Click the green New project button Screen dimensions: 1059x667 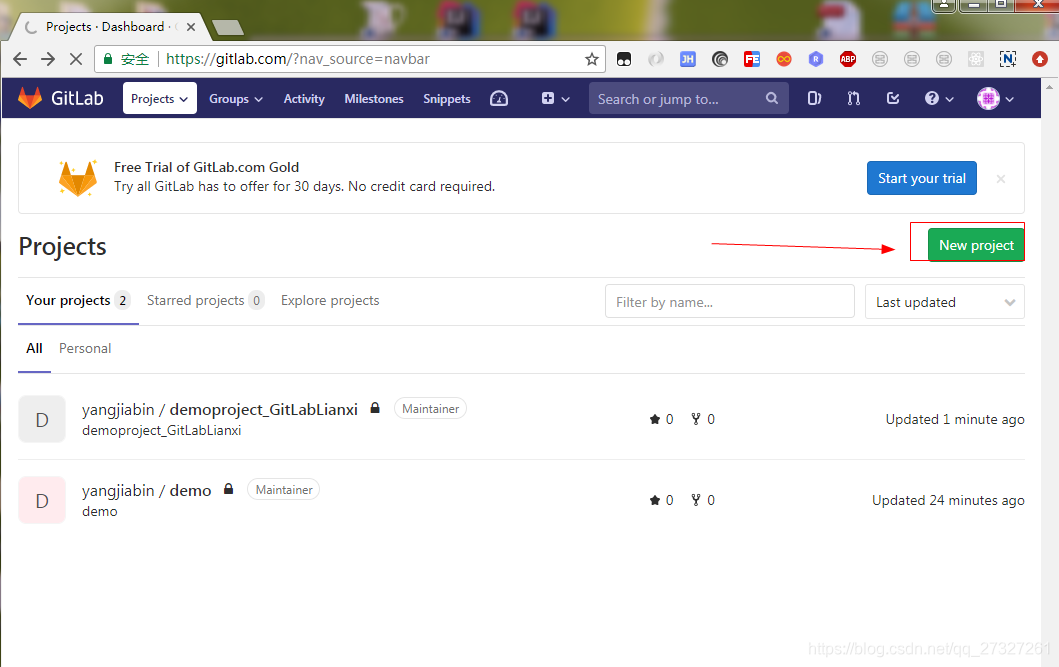click(976, 245)
